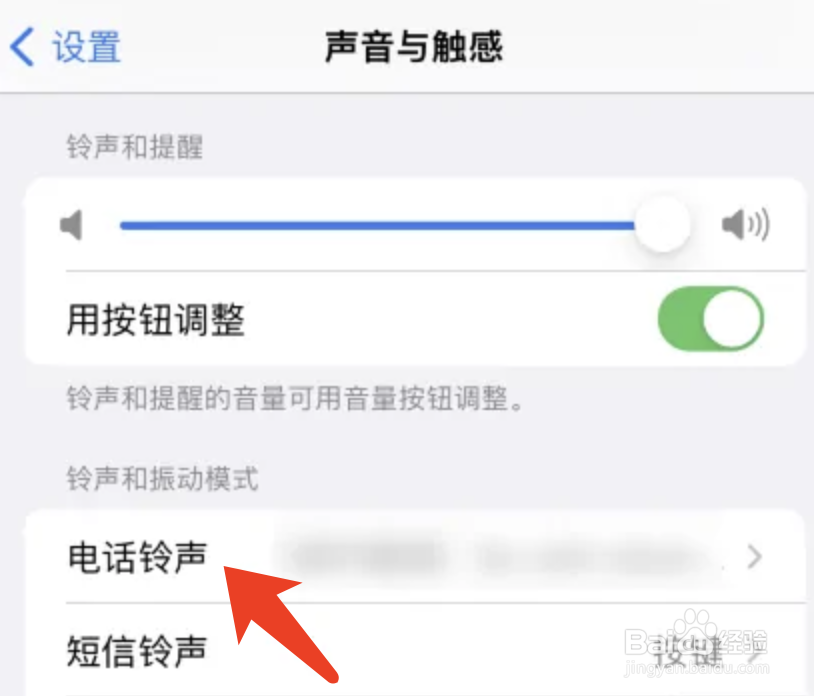Click the 铃声和提醒 section header
Image resolution: width=814 pixels, height=696 pixels.
(x=135, y=146)
